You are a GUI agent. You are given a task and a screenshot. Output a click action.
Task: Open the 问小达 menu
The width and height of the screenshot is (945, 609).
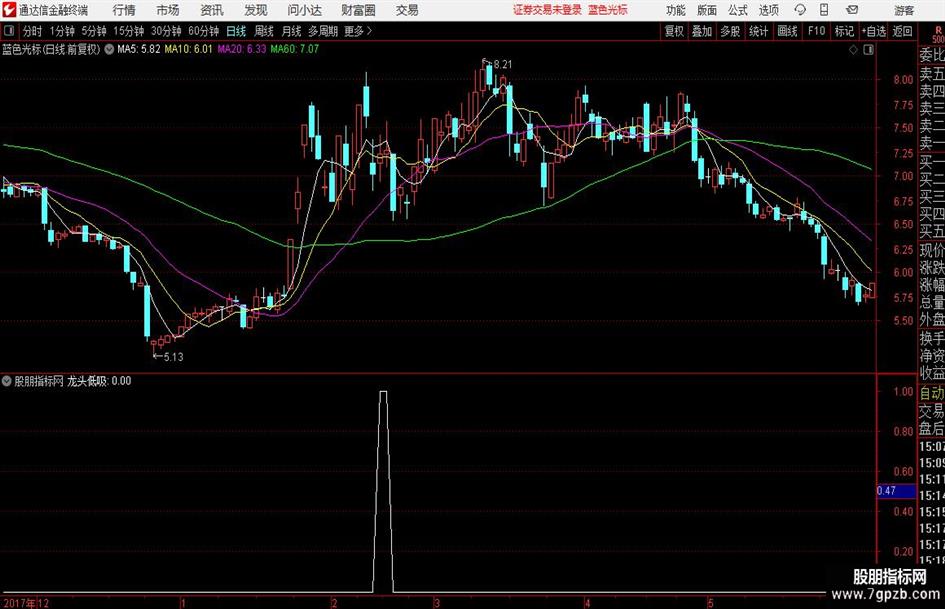coord(304,10)
